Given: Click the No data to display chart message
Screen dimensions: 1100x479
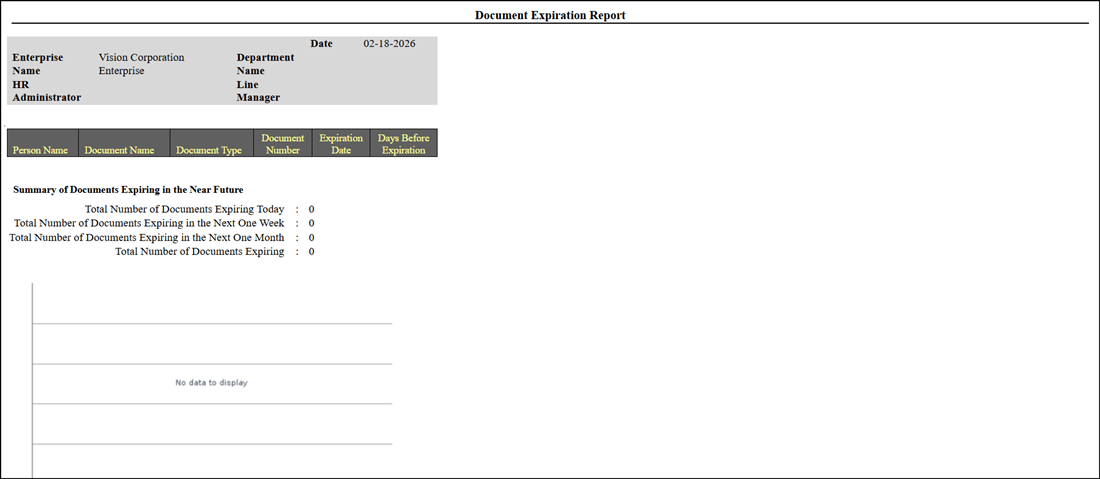Looking at the screenshot, I should 211,383.
